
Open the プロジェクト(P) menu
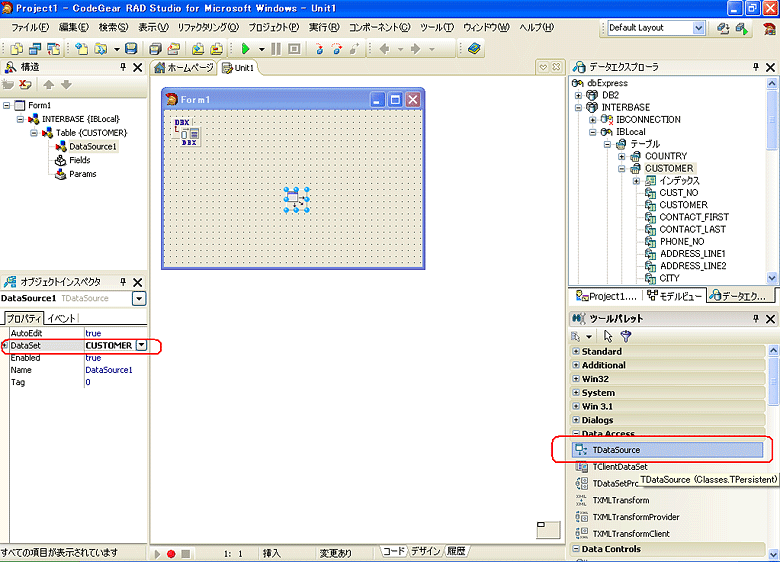pyautogui.click(x=274, y=27)
